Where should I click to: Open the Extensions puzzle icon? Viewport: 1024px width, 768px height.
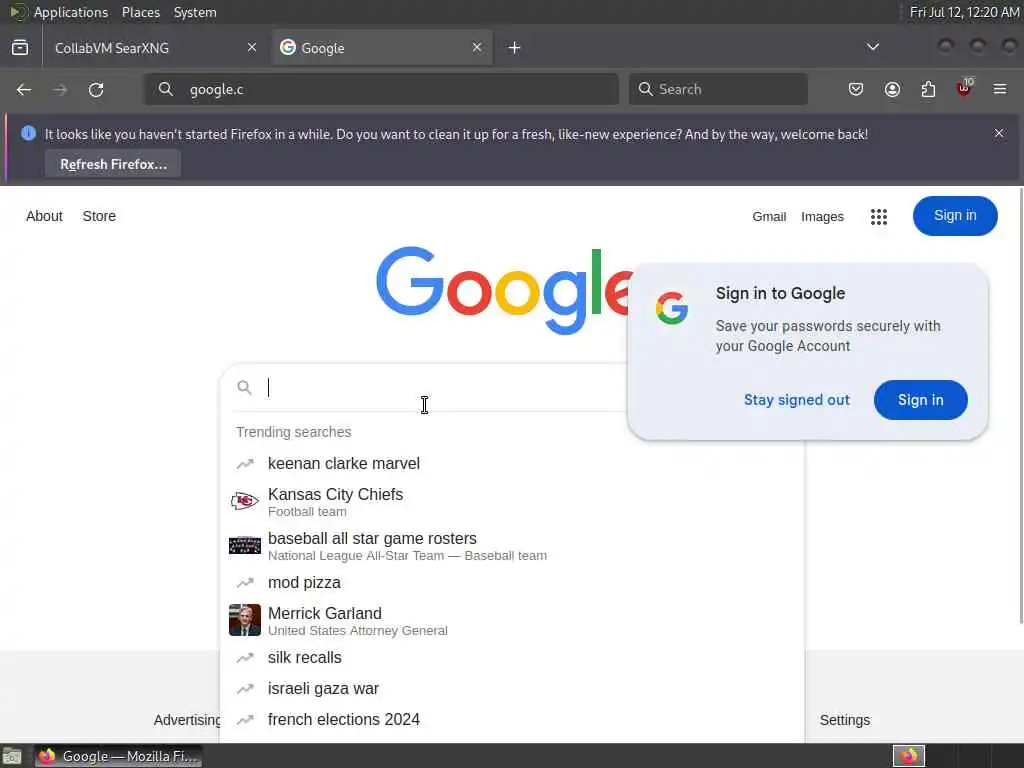click(928, 89)
